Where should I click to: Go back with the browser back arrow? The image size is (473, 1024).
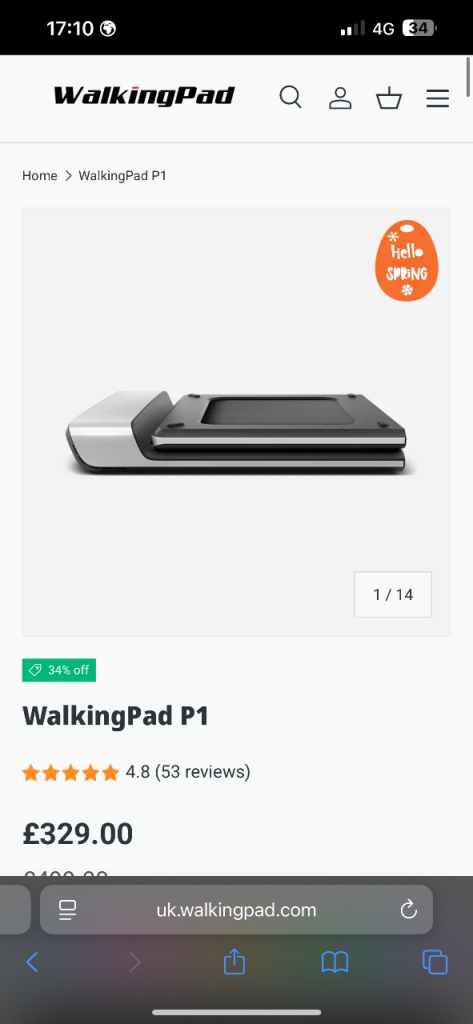coord(32,962)
